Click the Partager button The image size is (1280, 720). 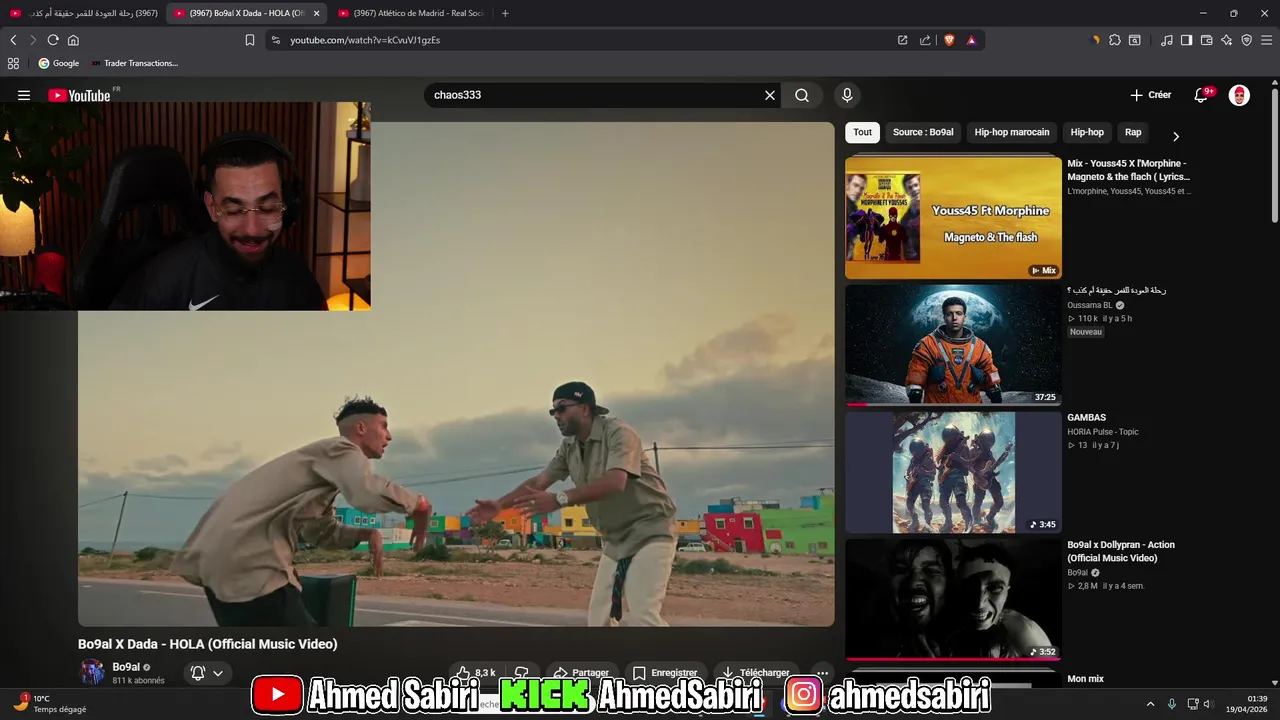[x=581, y=673]
